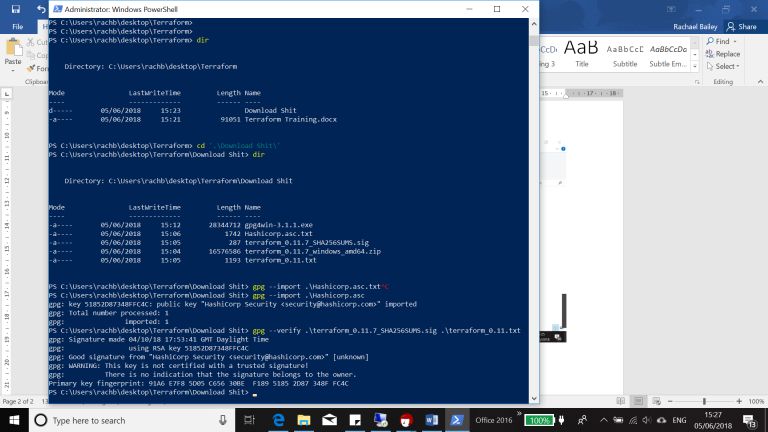Click the 100% battery indicator
Viewport: 768px width, 432px height.
point(539,420)
